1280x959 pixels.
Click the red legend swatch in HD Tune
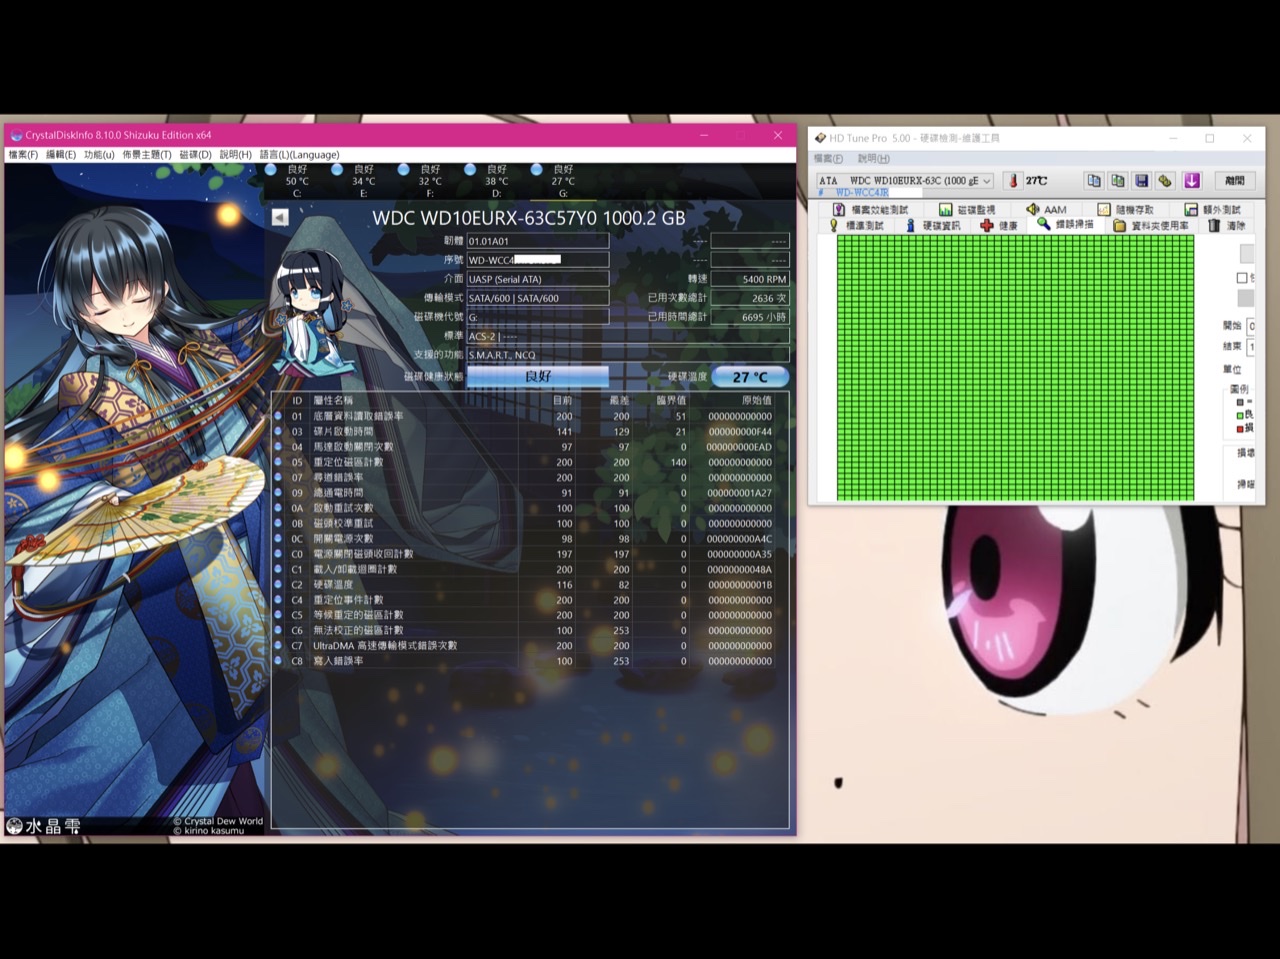1240,429
